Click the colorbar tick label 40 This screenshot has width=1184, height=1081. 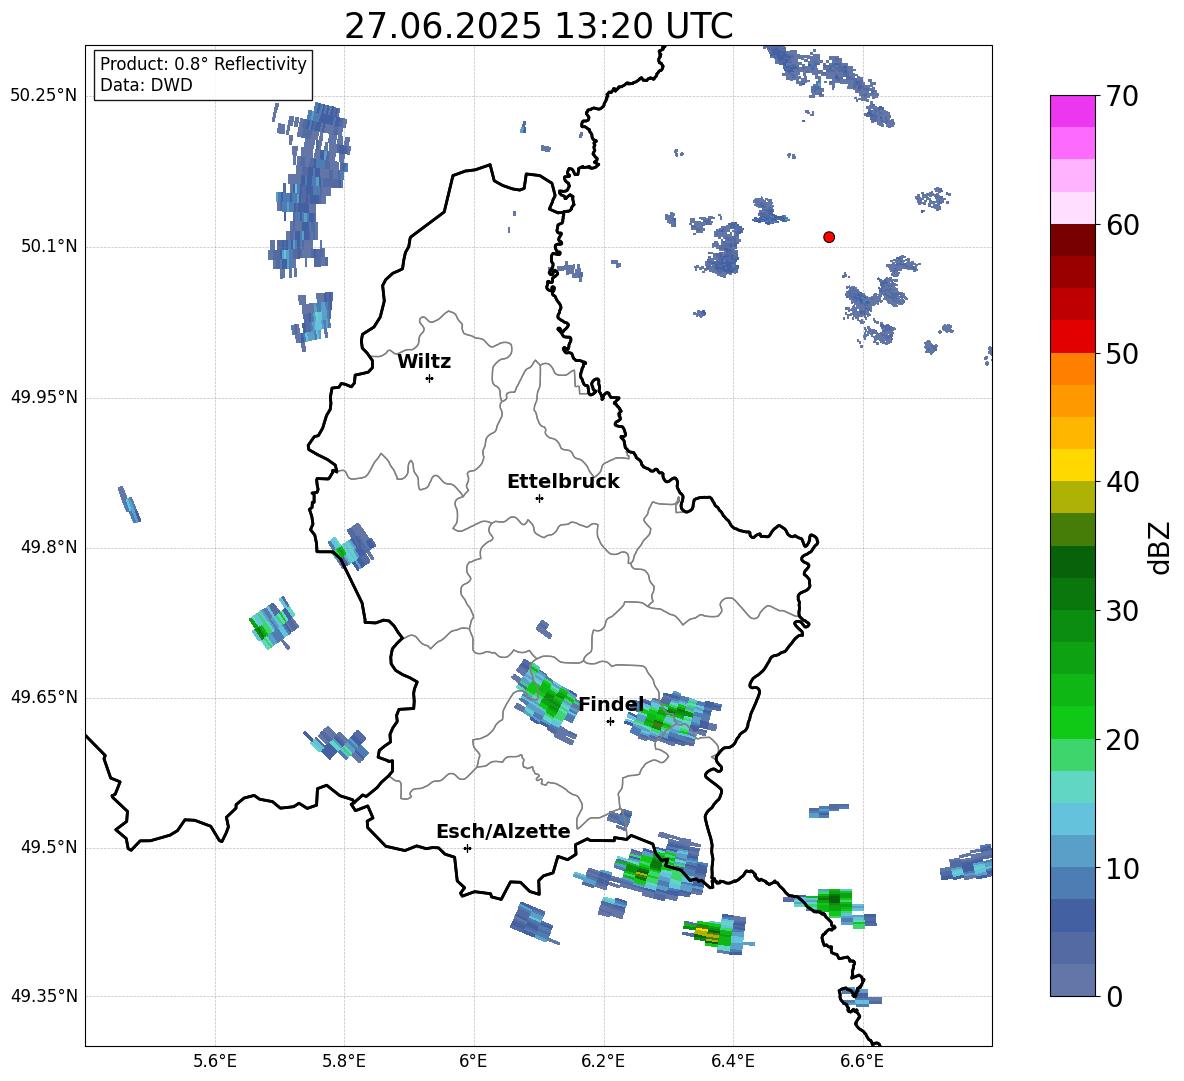[1122, 482]
